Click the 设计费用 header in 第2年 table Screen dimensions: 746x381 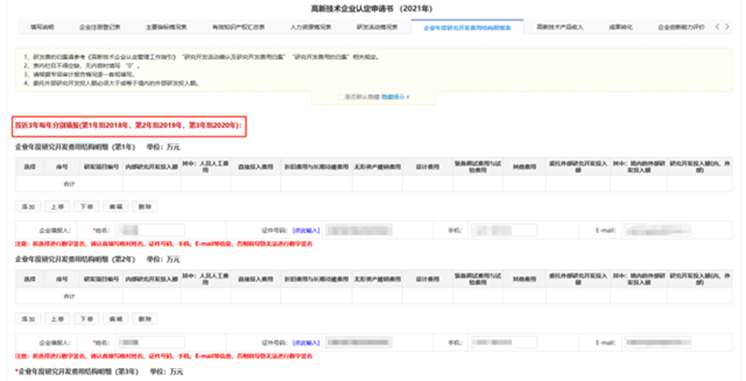click(428, 279)
